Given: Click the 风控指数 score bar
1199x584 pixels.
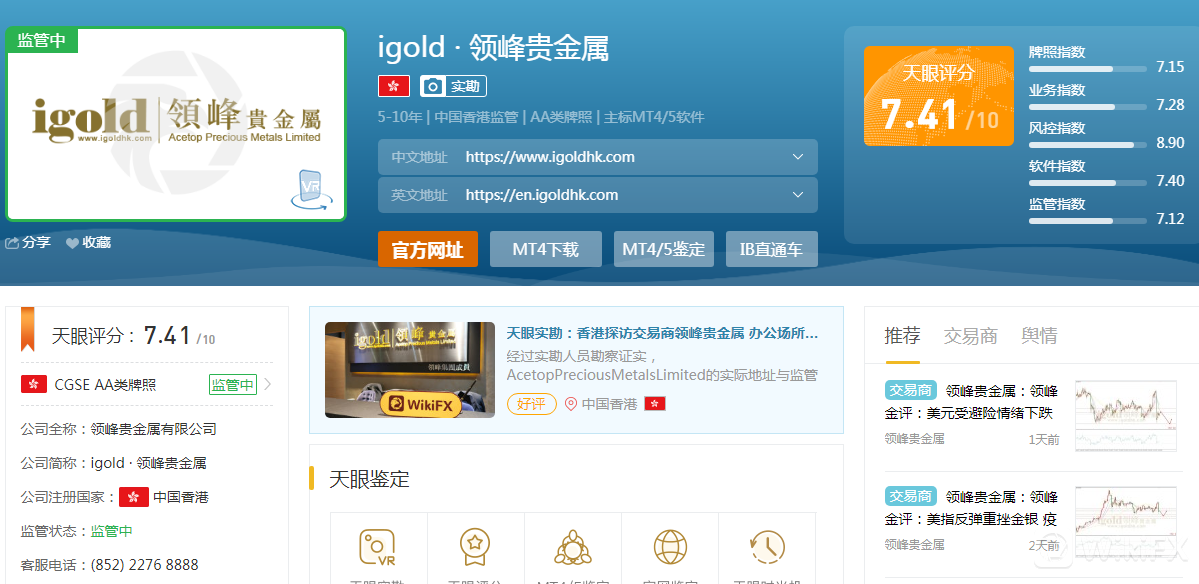Looking at the screenshot, I should click(1088, 144).
